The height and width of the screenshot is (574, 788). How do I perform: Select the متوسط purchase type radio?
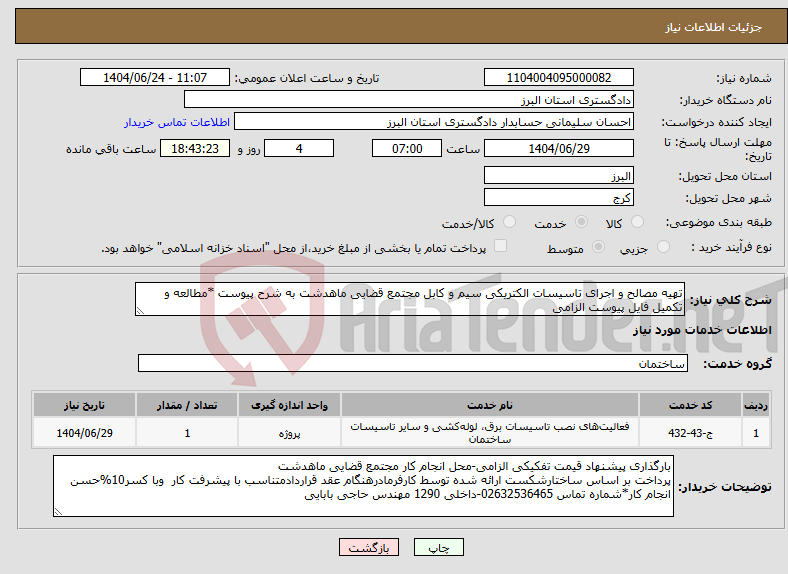(x=598, y=246)
